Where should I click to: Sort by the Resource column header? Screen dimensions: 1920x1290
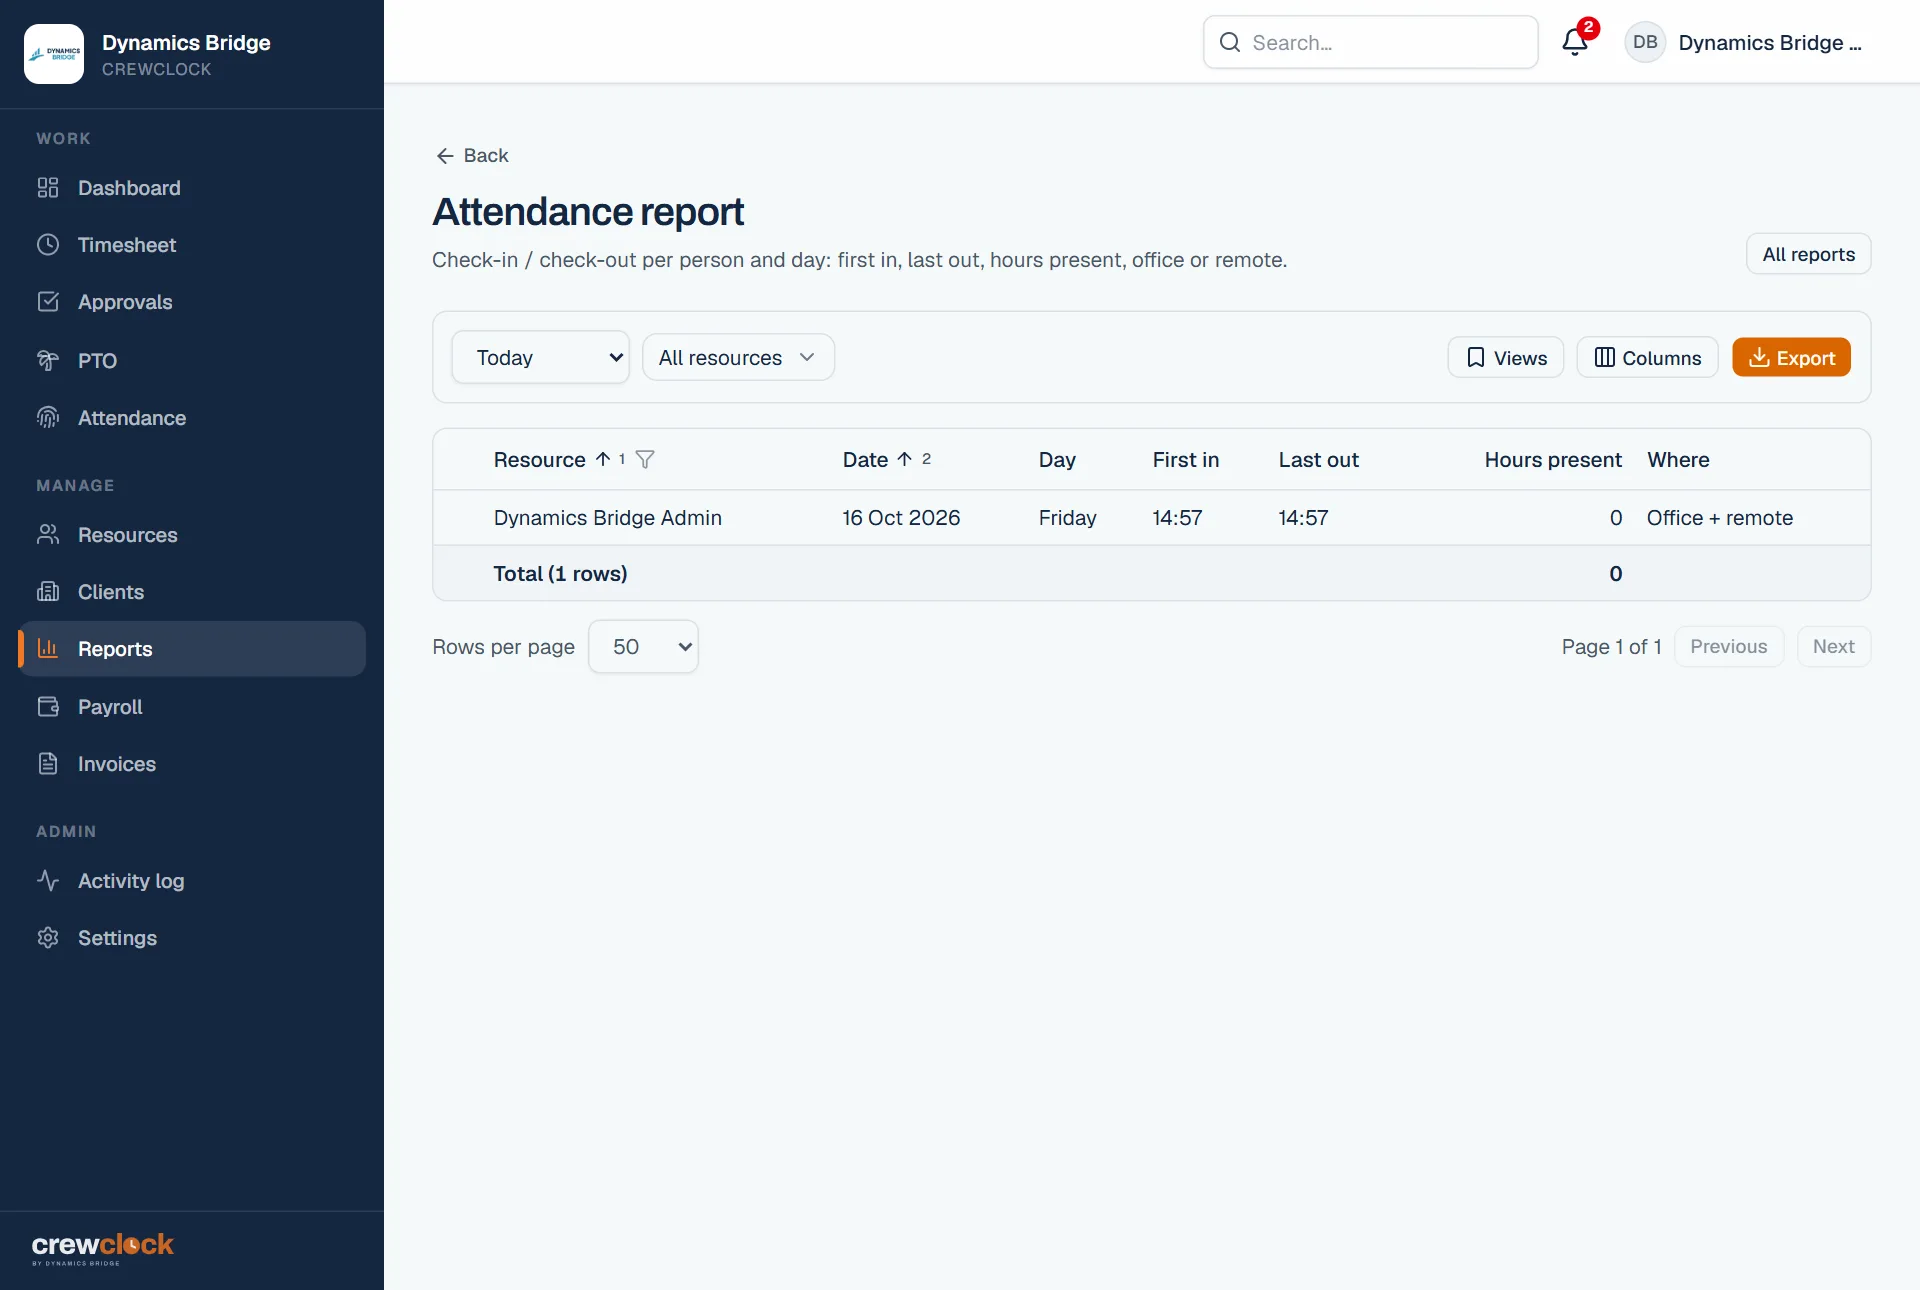pos(539,460)
